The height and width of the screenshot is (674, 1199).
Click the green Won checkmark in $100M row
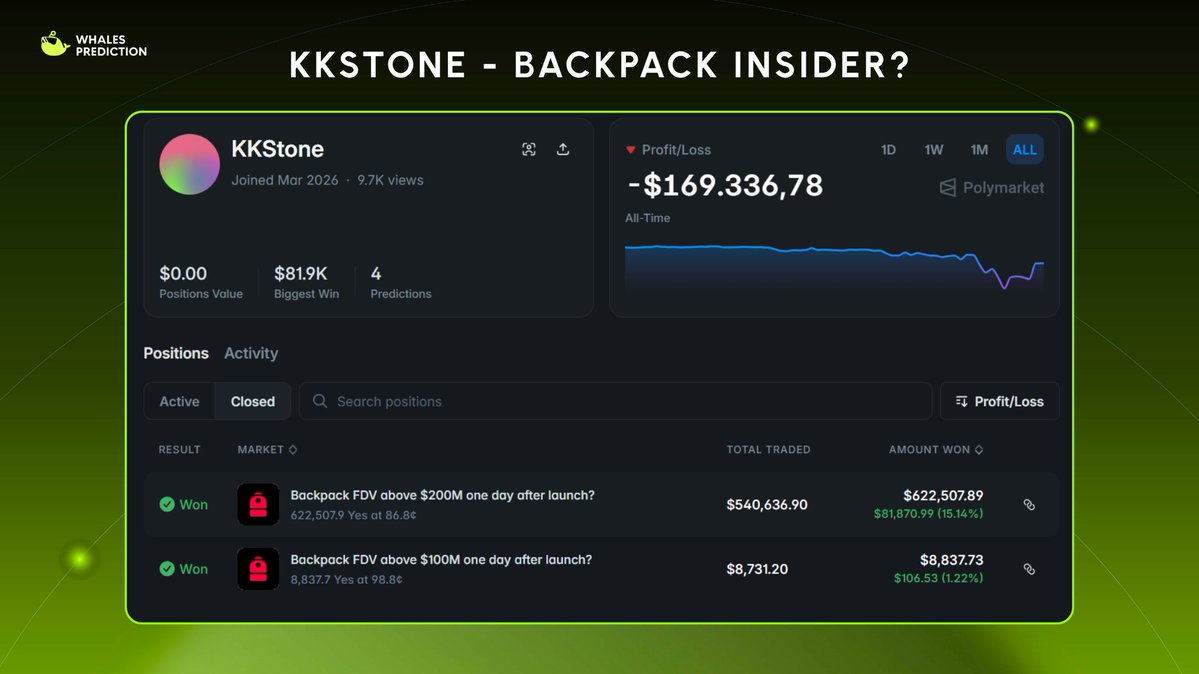(x=167, y=568)
